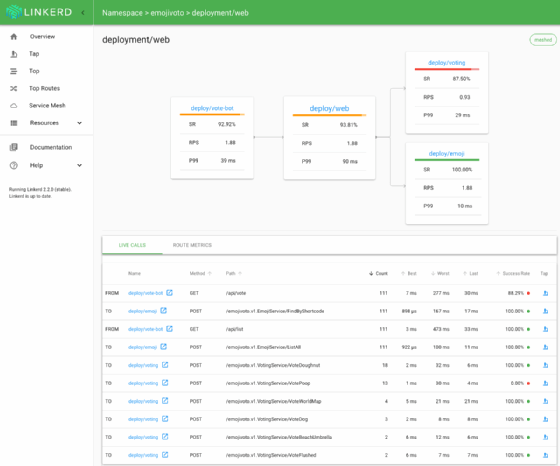Viewport: 560px width, 466px height.
Task: Expand the Help menu chevron
Action: pyautogui.click(x=79, y=165)
